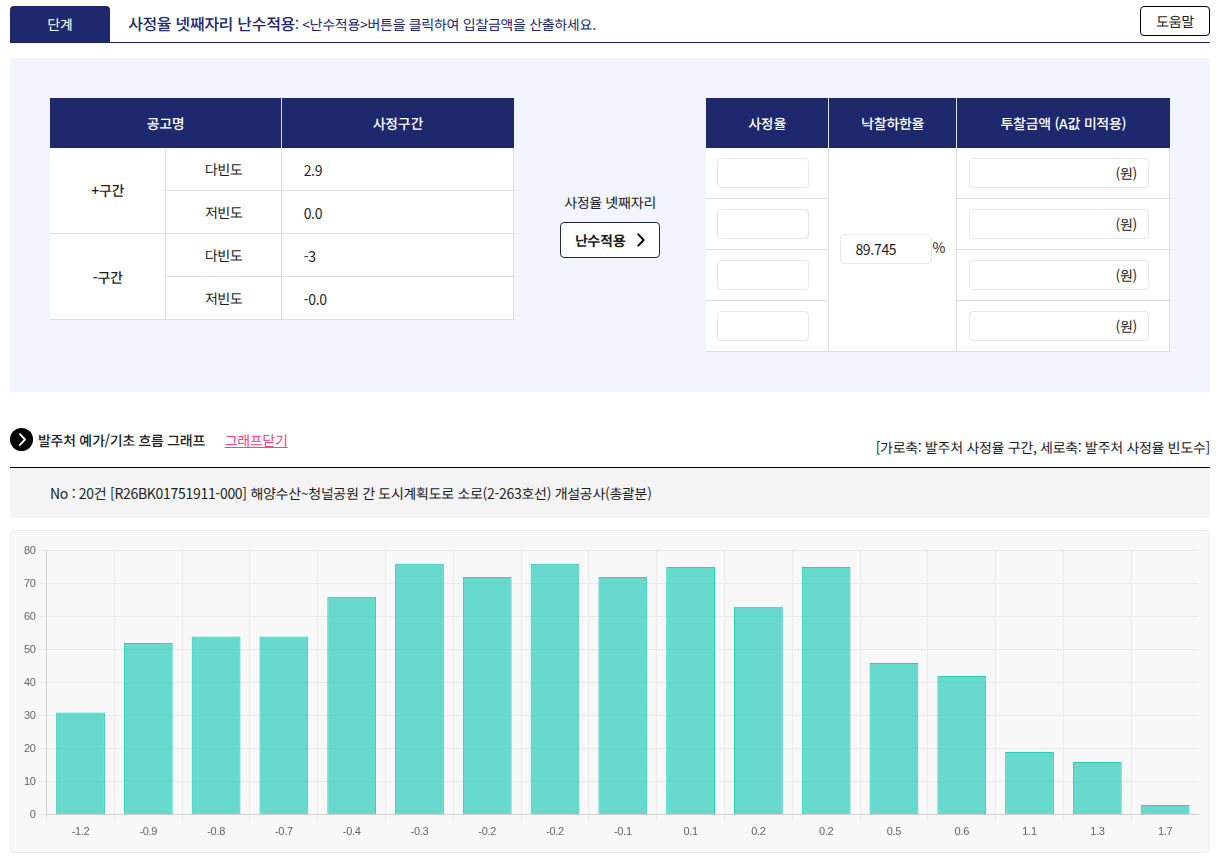Click the chart bar labeled -0.3
1220x860 pixels.
coord(419,689)
